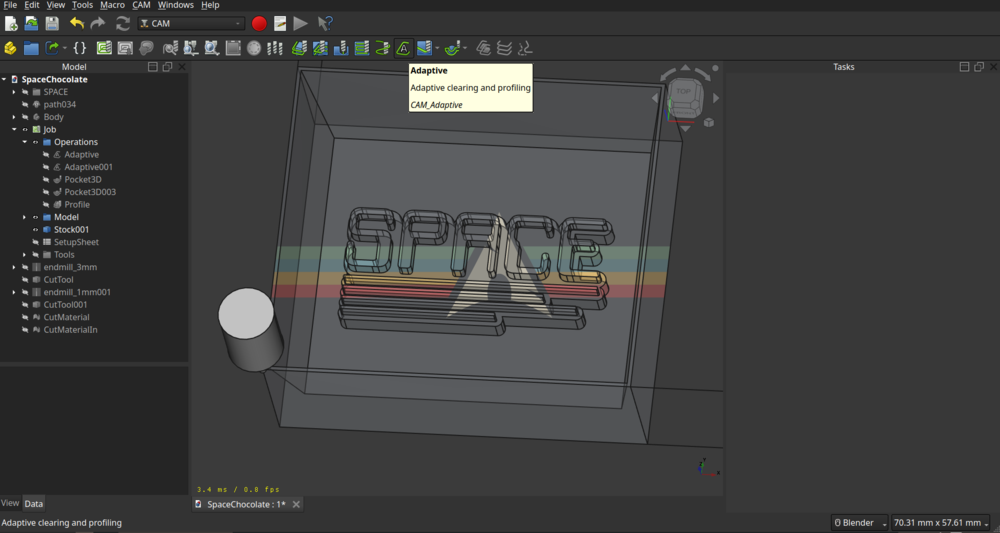
Task: Click the small cube icon below the navigation cube
Action: click(709, 122)
